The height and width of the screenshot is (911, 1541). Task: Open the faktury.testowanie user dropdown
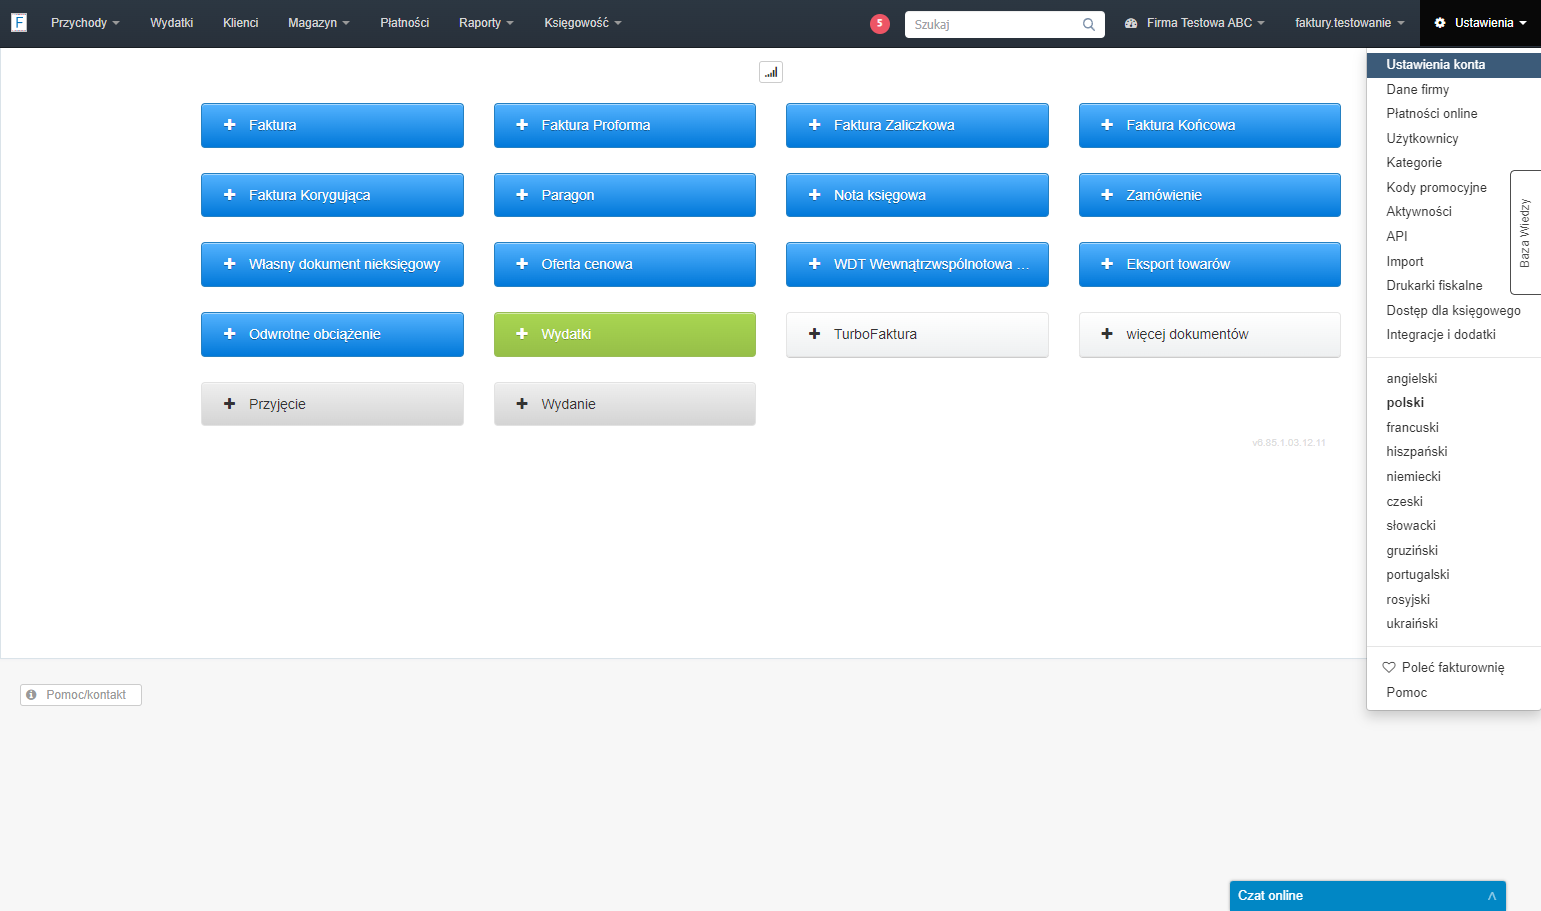1349,23
